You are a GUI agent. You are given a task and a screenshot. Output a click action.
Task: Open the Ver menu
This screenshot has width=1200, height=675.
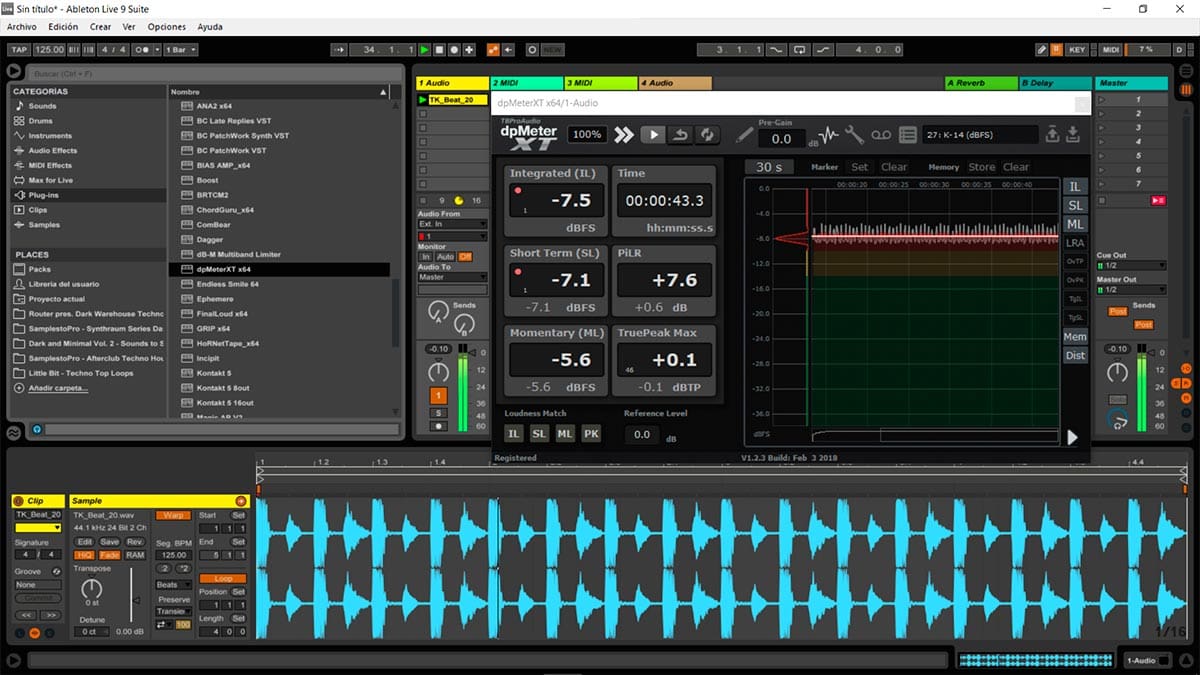click(129, 27)
